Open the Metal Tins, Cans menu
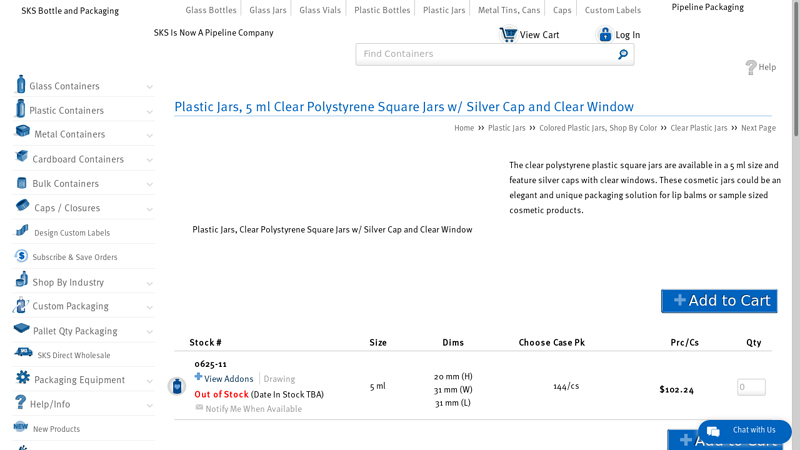 point(509,10)
